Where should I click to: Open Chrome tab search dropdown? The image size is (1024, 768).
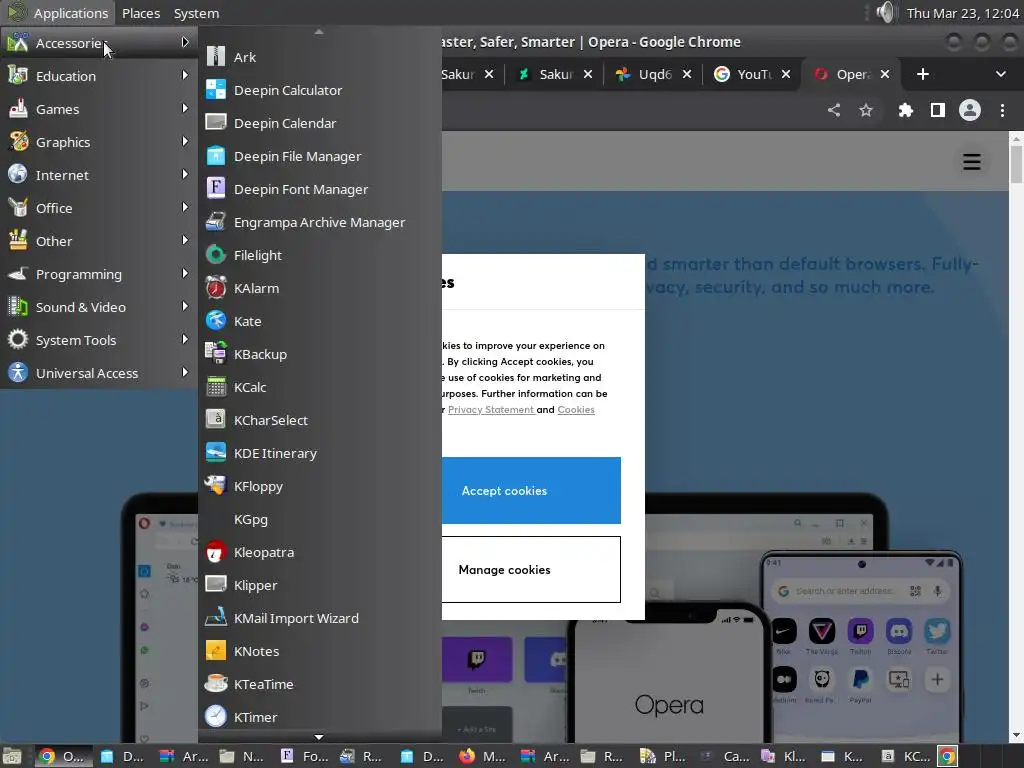coord(1000,74)
